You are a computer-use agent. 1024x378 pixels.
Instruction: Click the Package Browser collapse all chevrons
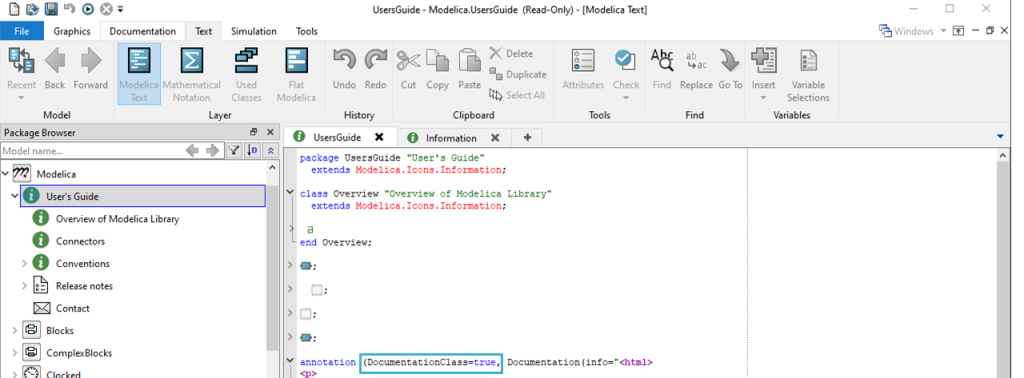click(270, 151)
